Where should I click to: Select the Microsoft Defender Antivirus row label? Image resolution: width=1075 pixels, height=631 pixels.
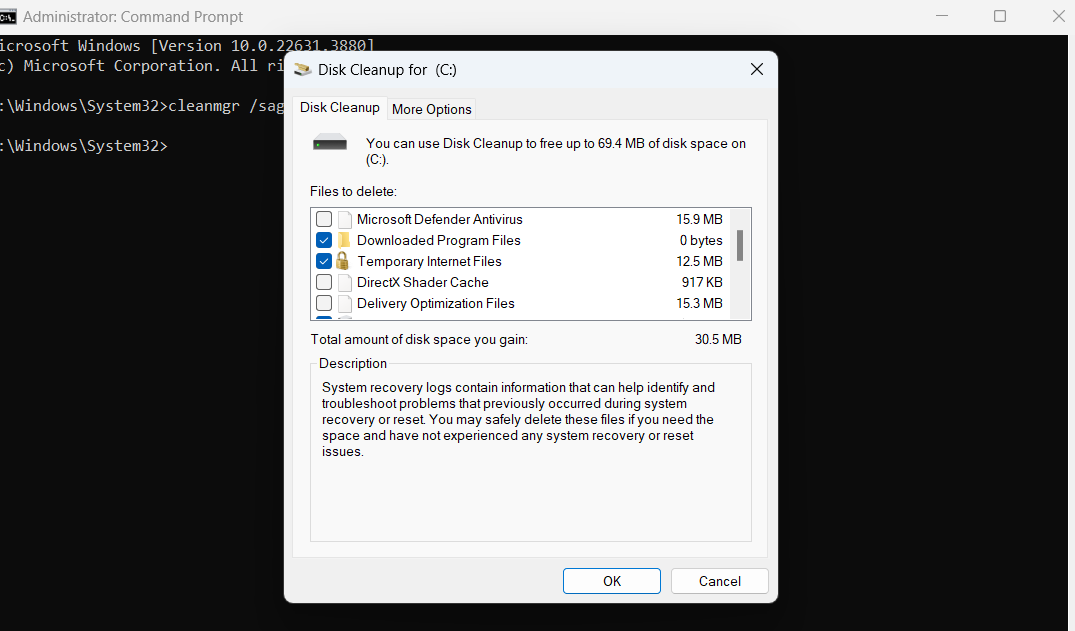coord(439,219)
